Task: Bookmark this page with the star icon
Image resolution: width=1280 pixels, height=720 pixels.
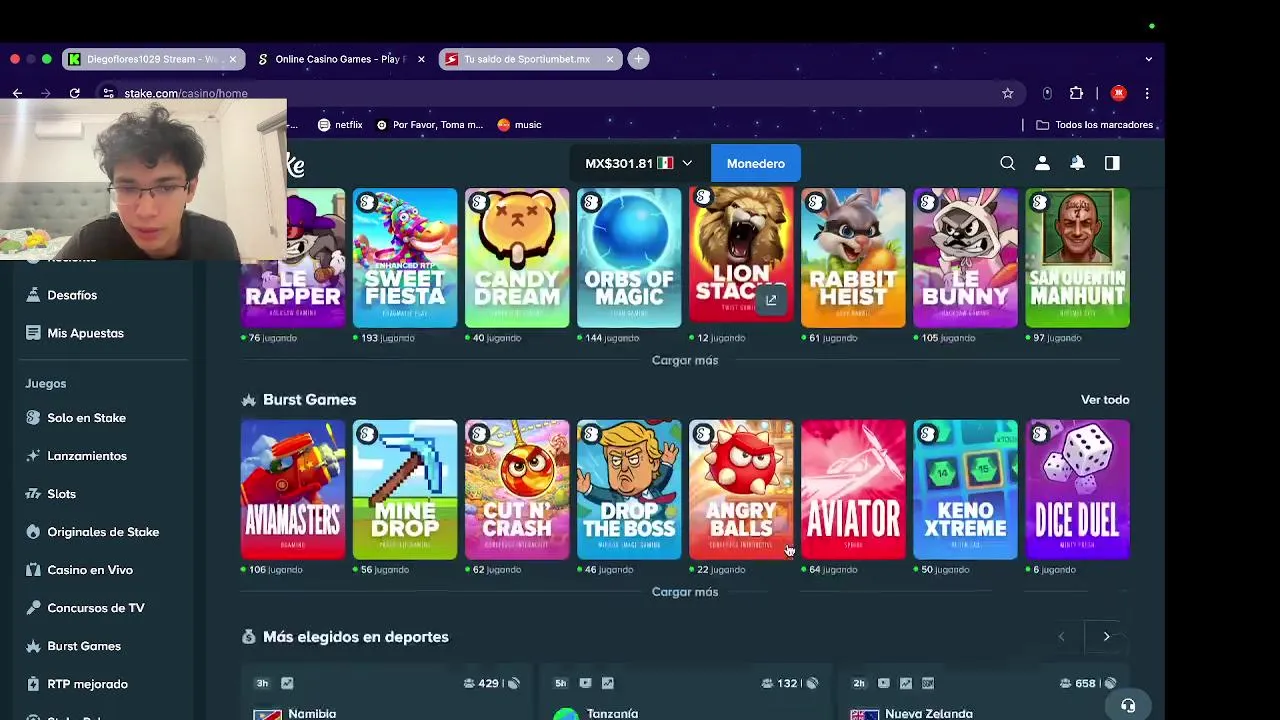Action: (1007, 93)
